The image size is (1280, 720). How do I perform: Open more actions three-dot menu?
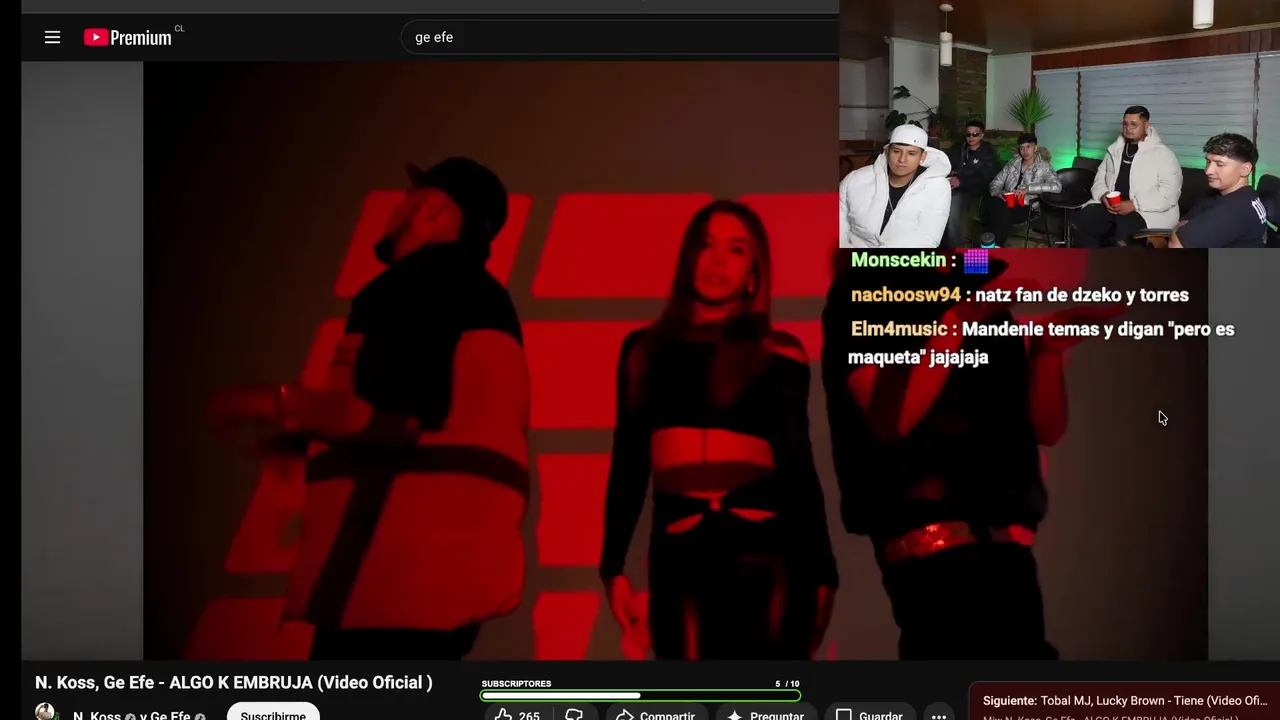(x=938, y=715)
